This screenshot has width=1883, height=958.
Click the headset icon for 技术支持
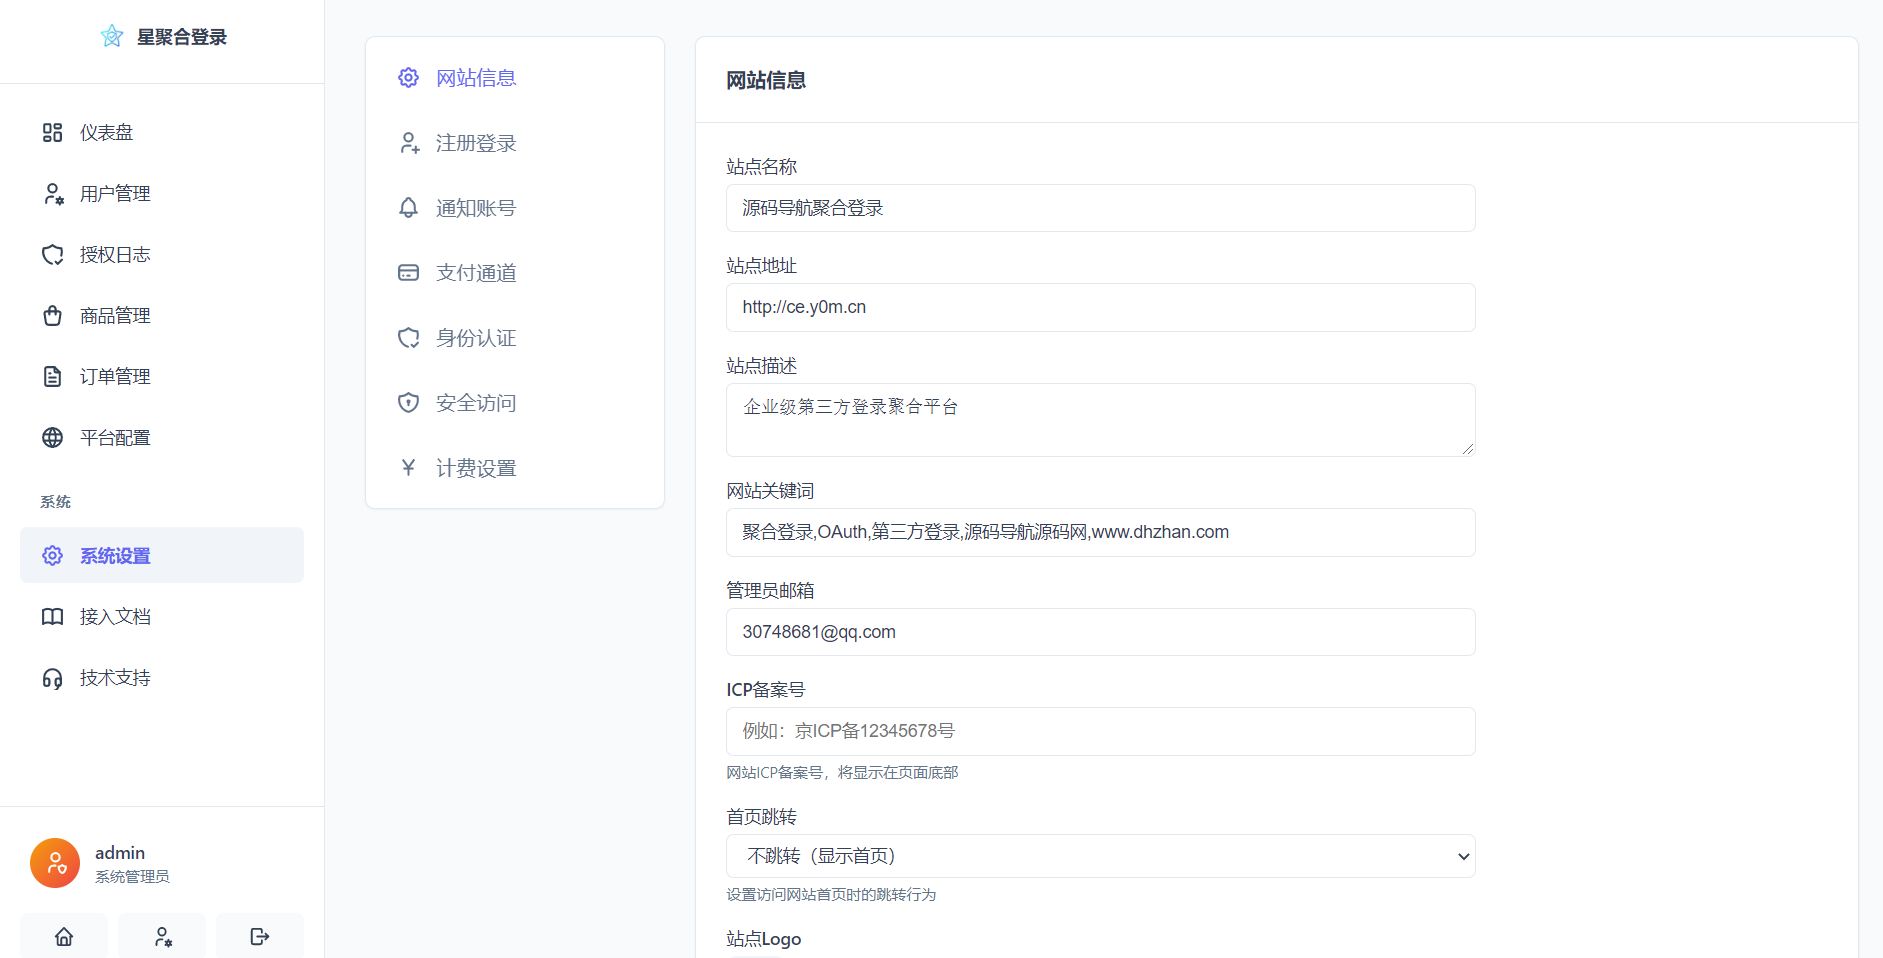click(x=52, y=678)
